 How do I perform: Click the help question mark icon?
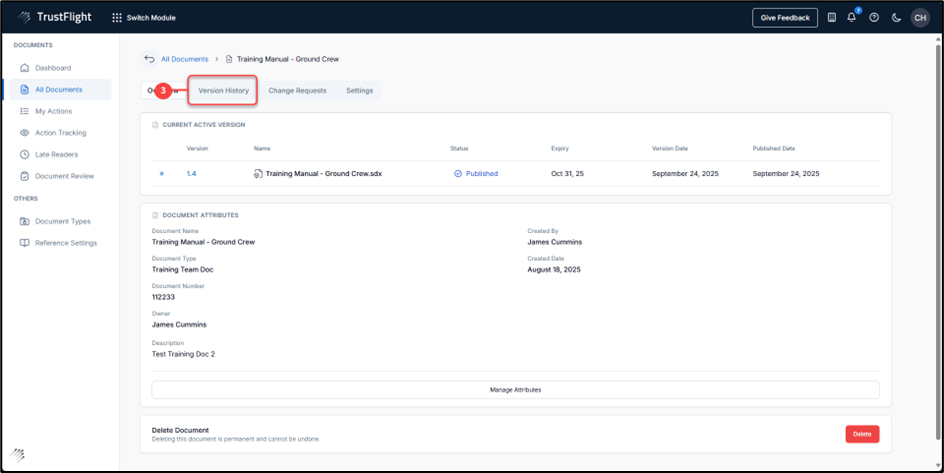point(874,18)
